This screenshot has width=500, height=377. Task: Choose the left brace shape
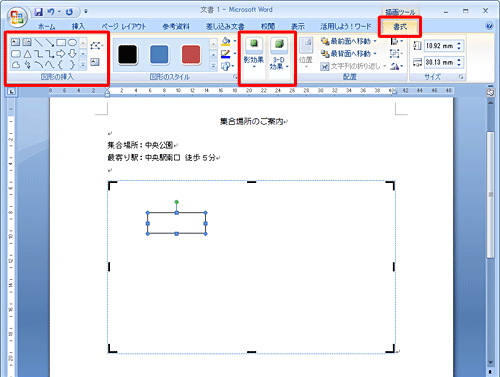tap(61, 65)
